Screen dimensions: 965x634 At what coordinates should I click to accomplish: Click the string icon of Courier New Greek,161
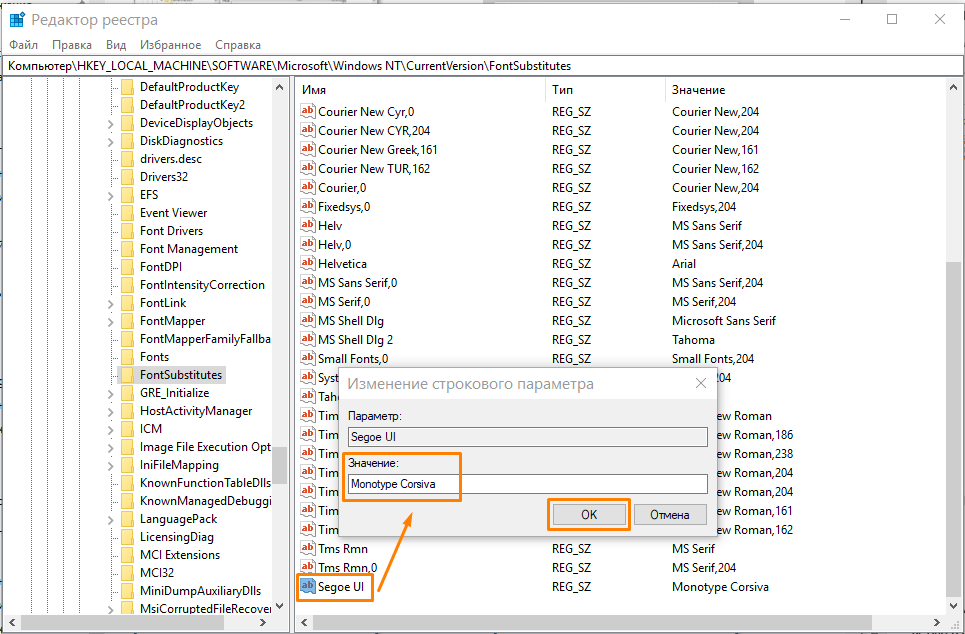point(308,150)
